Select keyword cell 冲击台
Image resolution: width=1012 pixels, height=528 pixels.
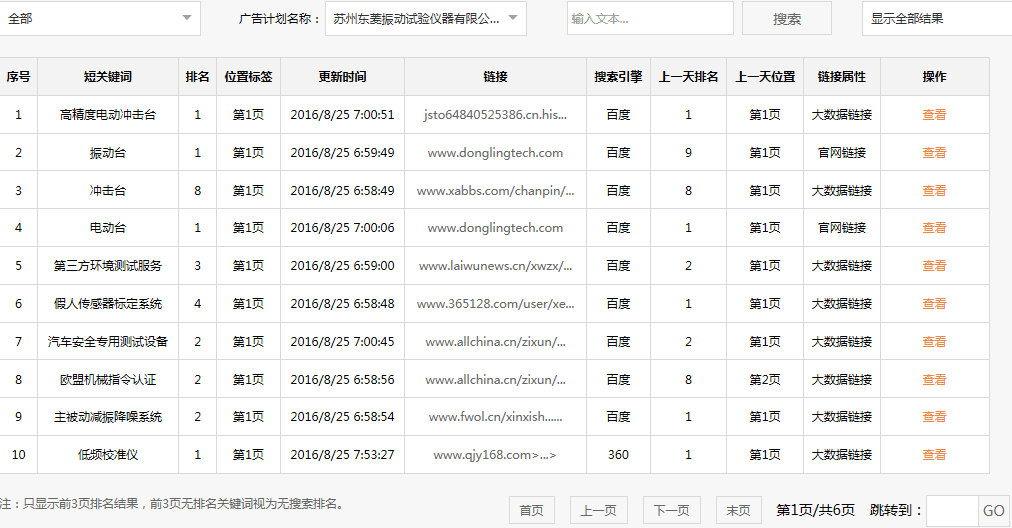[108, 190]
